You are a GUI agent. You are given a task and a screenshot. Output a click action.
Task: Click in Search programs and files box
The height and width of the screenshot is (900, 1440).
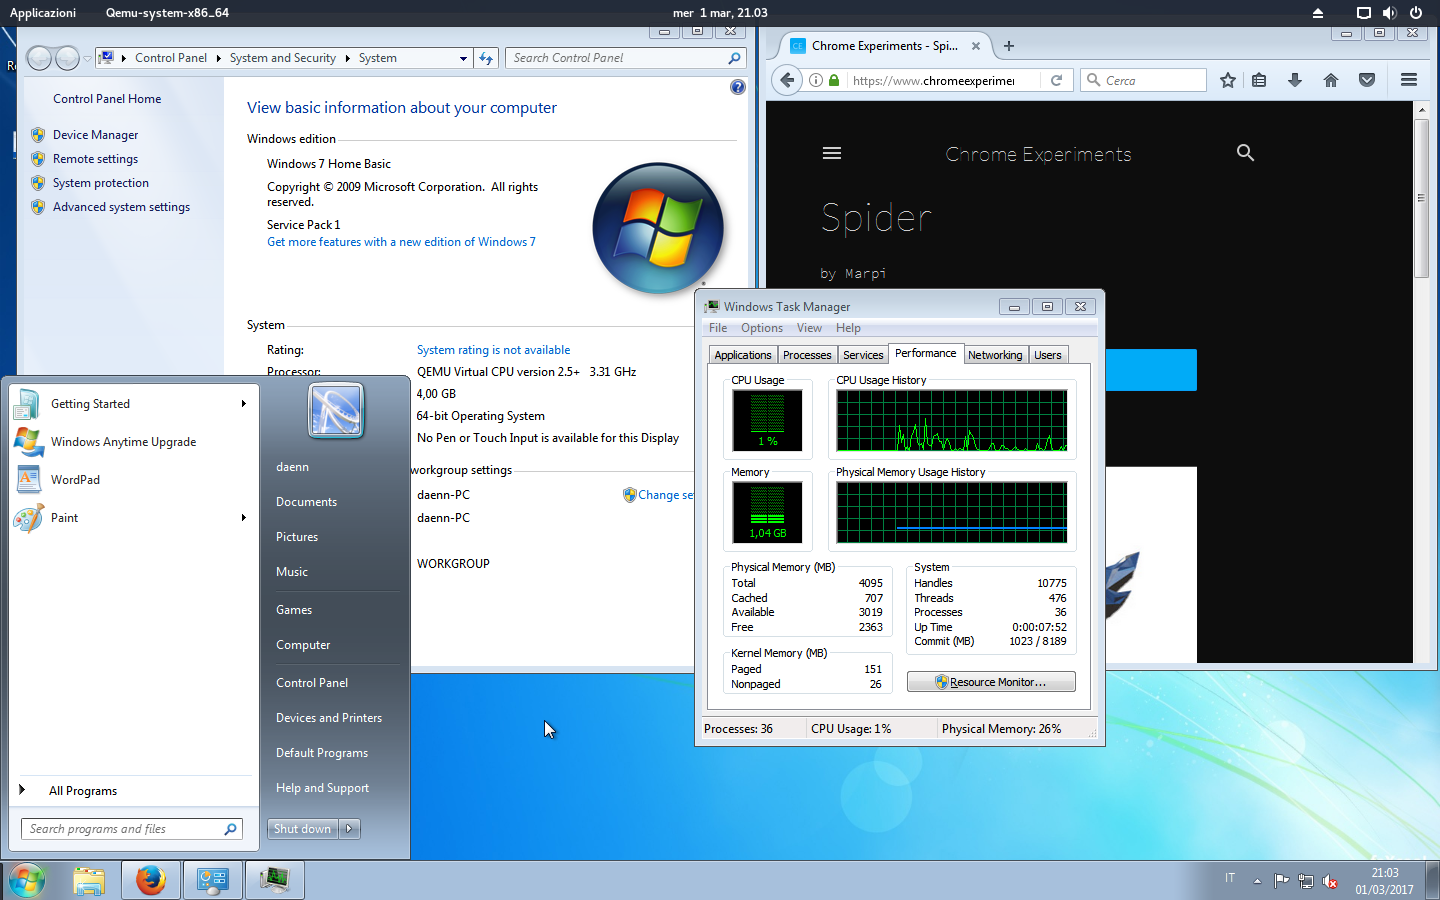pyautogui.click(x=131, y=829)
